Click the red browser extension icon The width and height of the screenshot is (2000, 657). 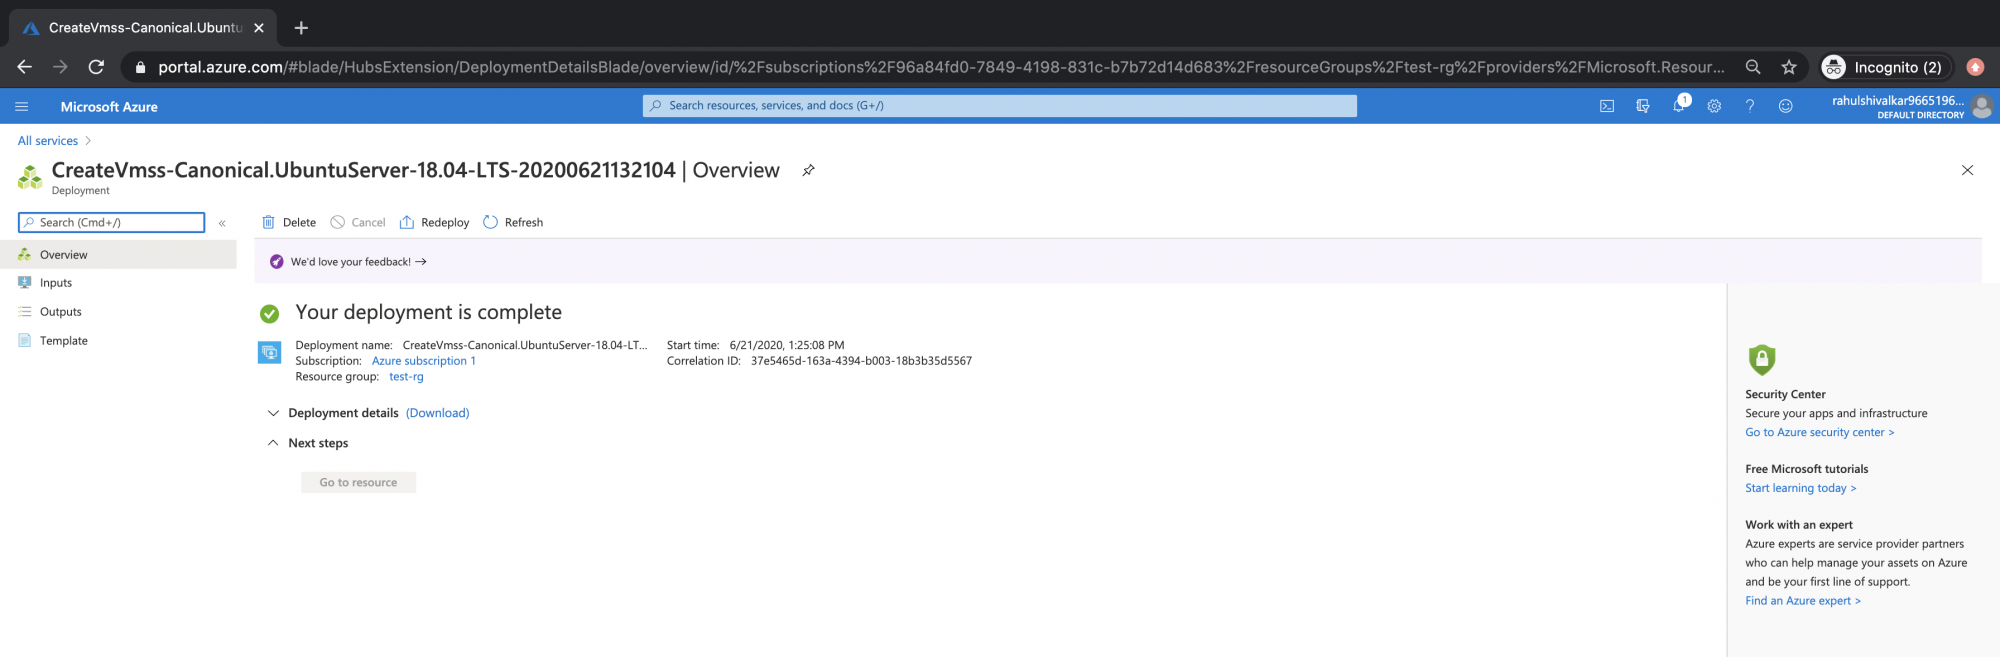click(x=1975, y=67)
